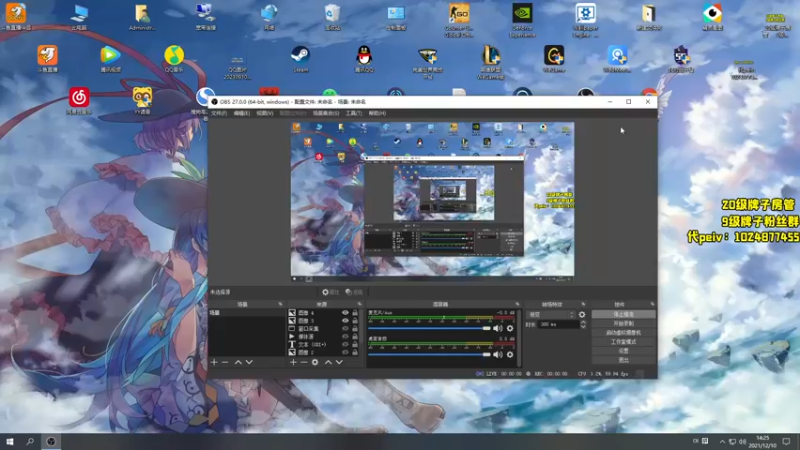
Task: Adjust the microphone volume slider
Action: click(x=485, y=327)
